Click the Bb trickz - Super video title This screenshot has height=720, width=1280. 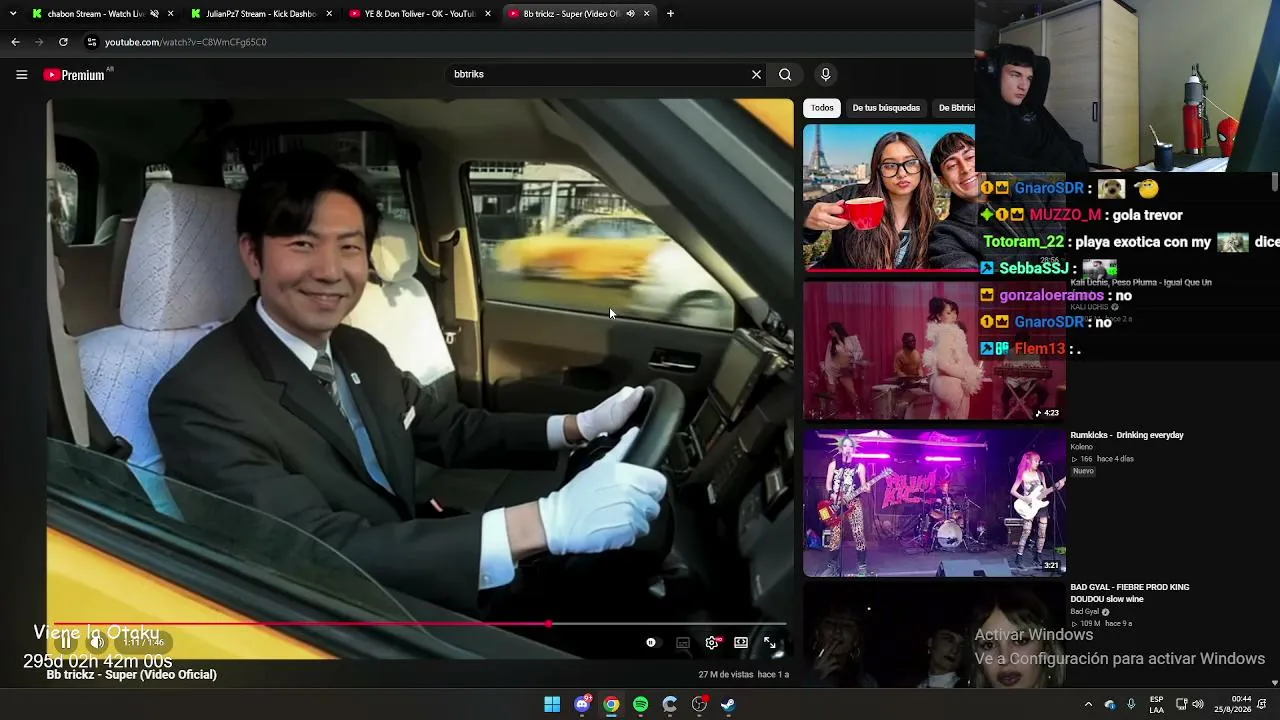tap(131, 674)
